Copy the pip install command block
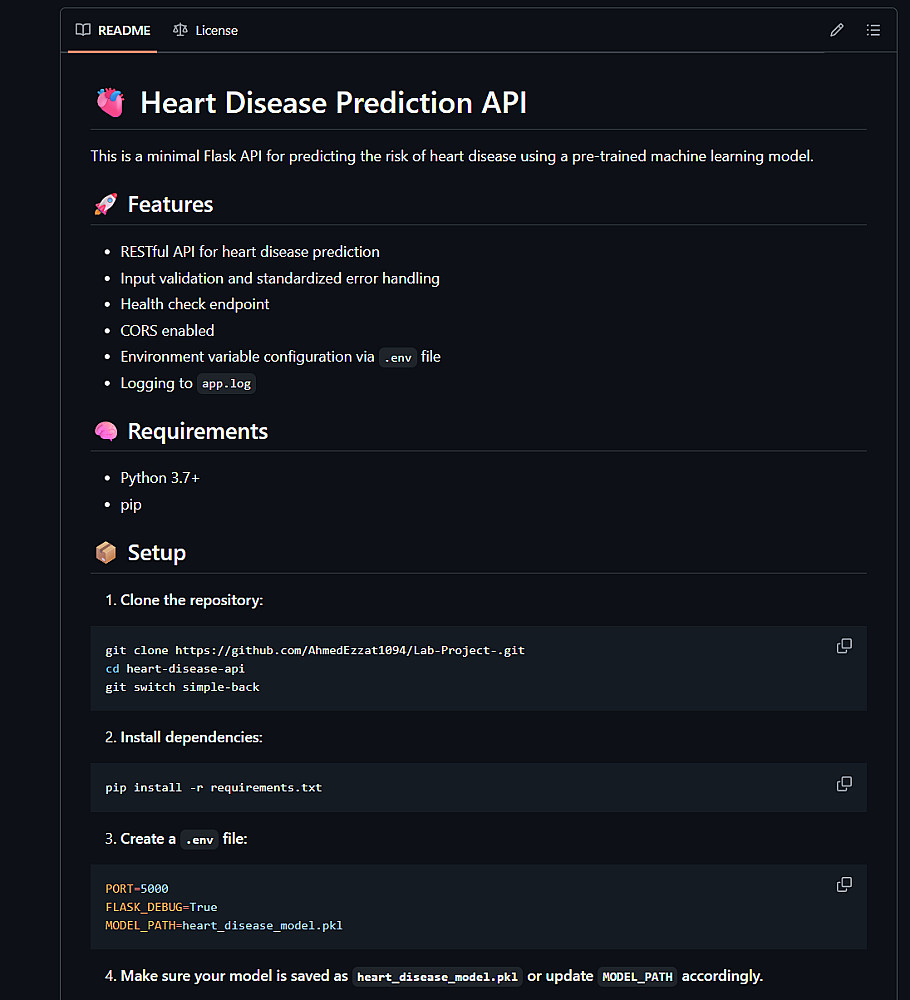This screenshot has width=910, height=1000. click(x=844, y=783)
